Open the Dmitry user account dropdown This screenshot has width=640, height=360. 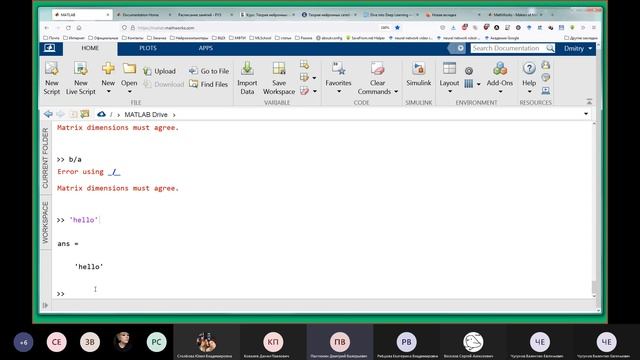click(x=578, y=49)
